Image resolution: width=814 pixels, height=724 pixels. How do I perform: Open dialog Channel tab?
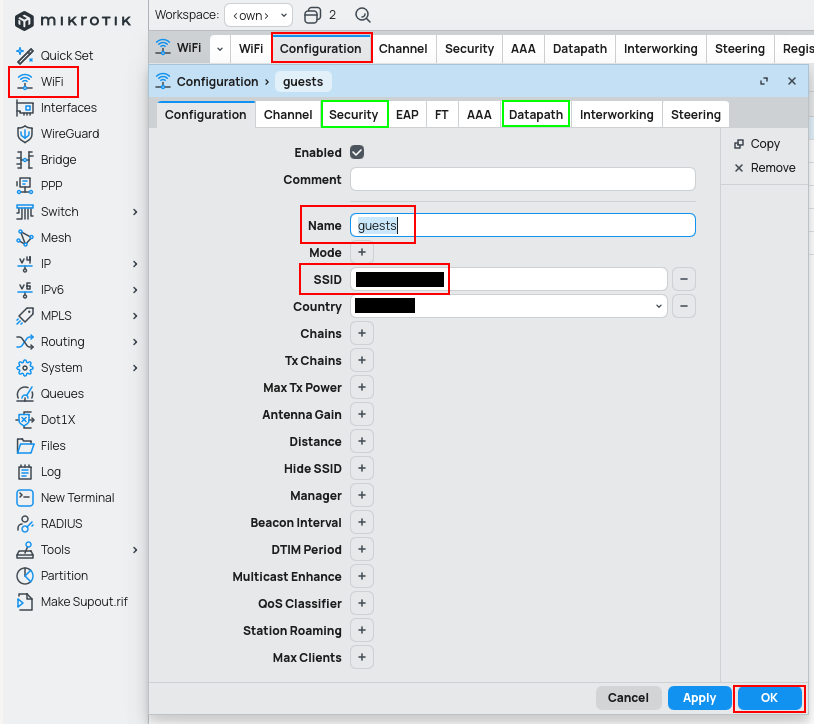(x=288, y=114)
